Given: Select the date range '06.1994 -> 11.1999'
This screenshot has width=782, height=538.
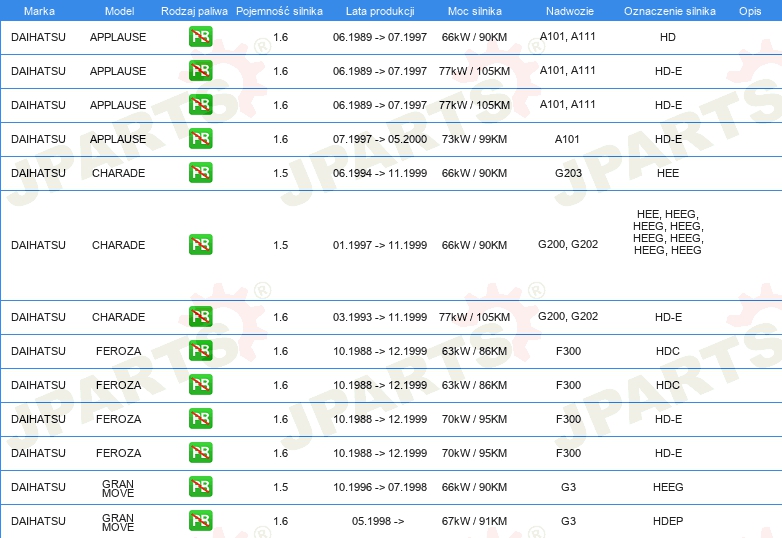Looking at the screenshot, I should tap(380, 173).
